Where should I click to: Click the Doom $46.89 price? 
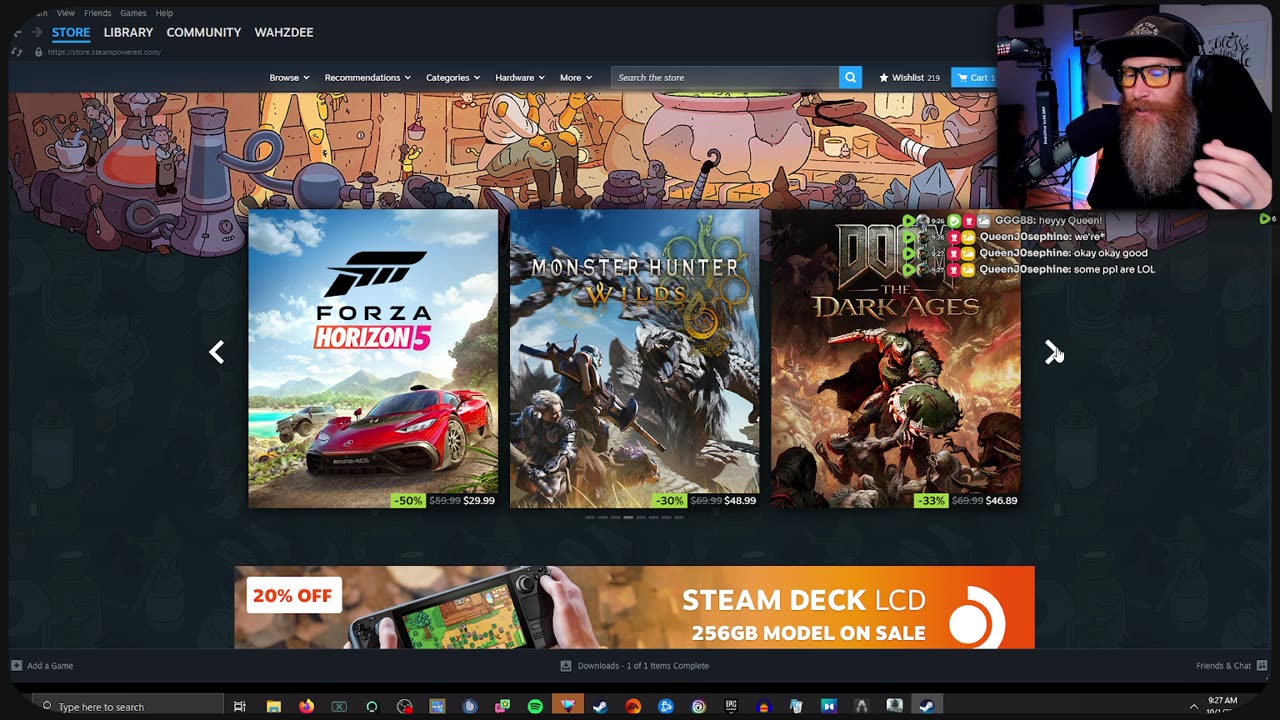(x=1001, y=500)
